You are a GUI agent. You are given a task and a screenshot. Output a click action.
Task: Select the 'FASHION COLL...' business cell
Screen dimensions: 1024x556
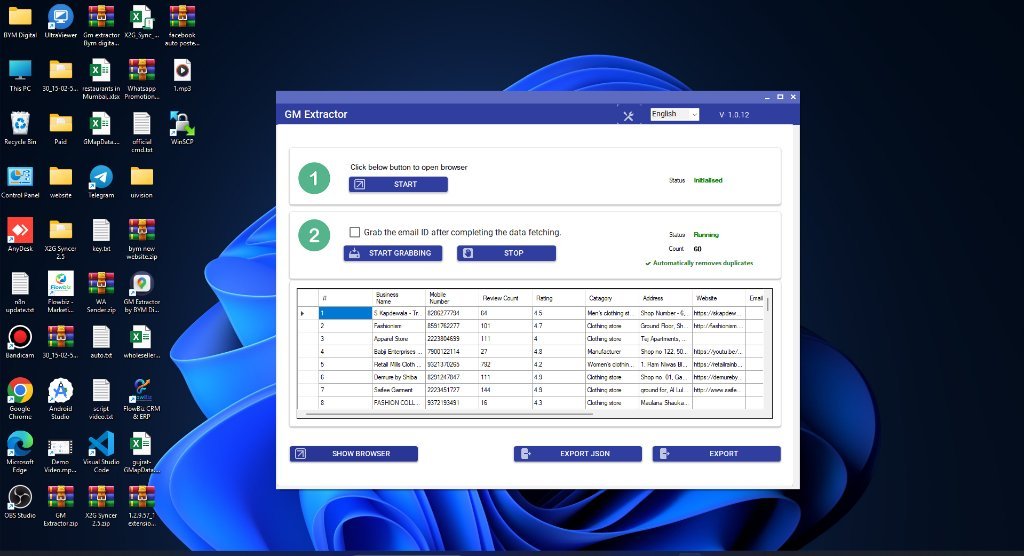point(398,402)
